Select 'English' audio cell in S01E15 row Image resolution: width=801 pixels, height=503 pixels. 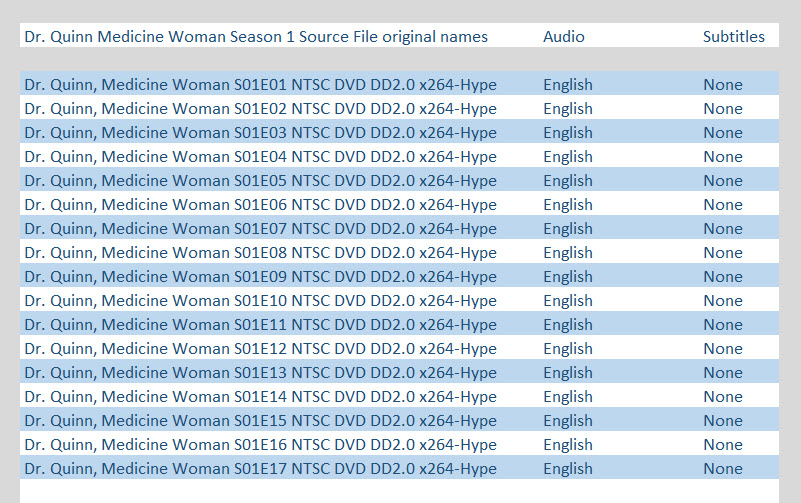pos(568,421)
